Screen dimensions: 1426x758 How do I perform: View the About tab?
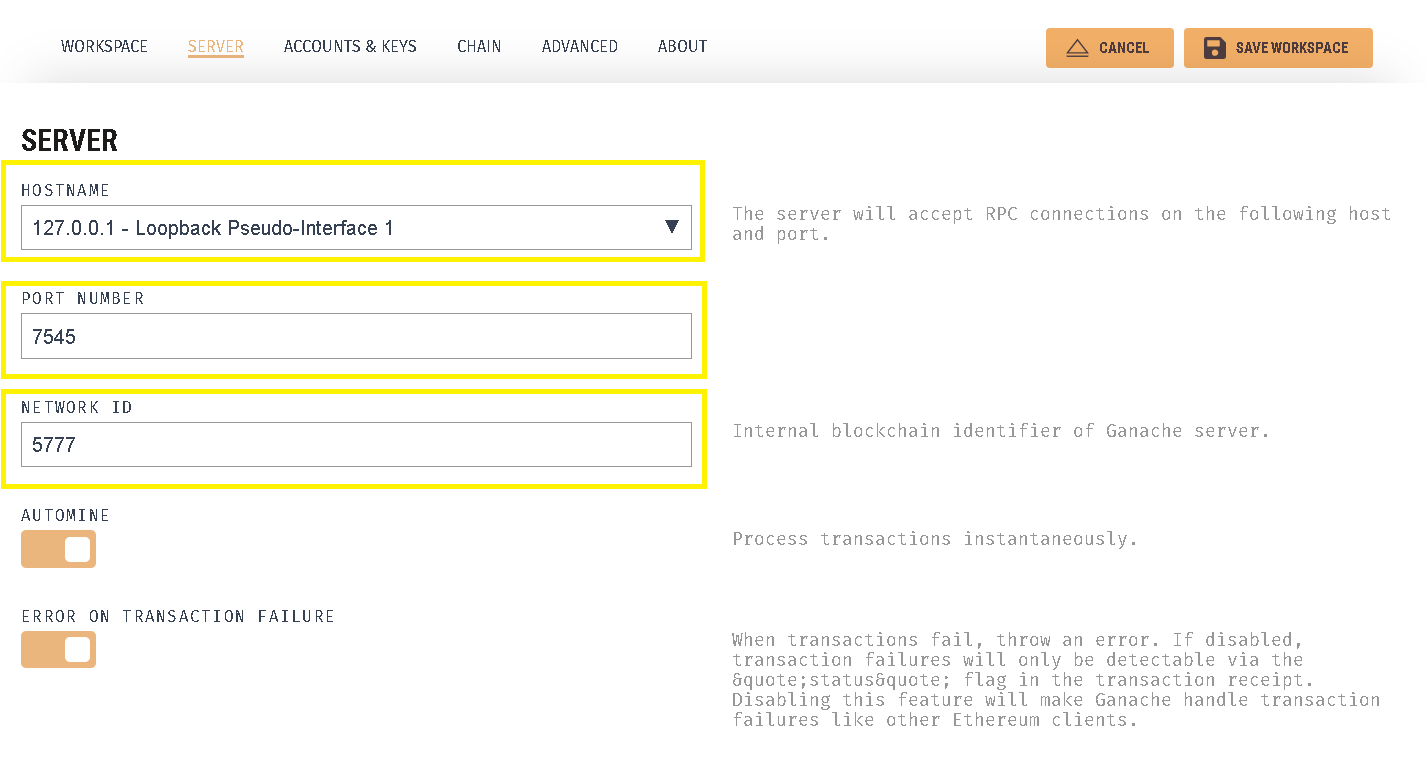pos(682,46)
